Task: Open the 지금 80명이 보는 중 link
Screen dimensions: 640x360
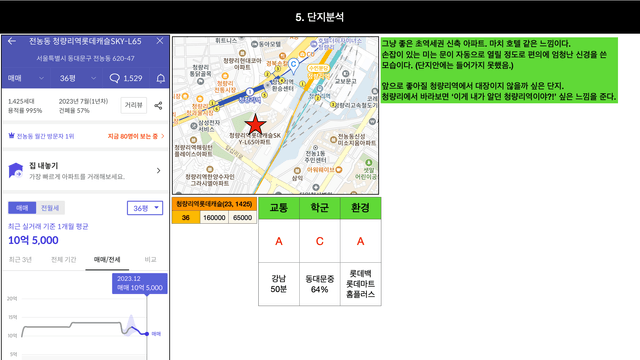Action: coord(136,136)
